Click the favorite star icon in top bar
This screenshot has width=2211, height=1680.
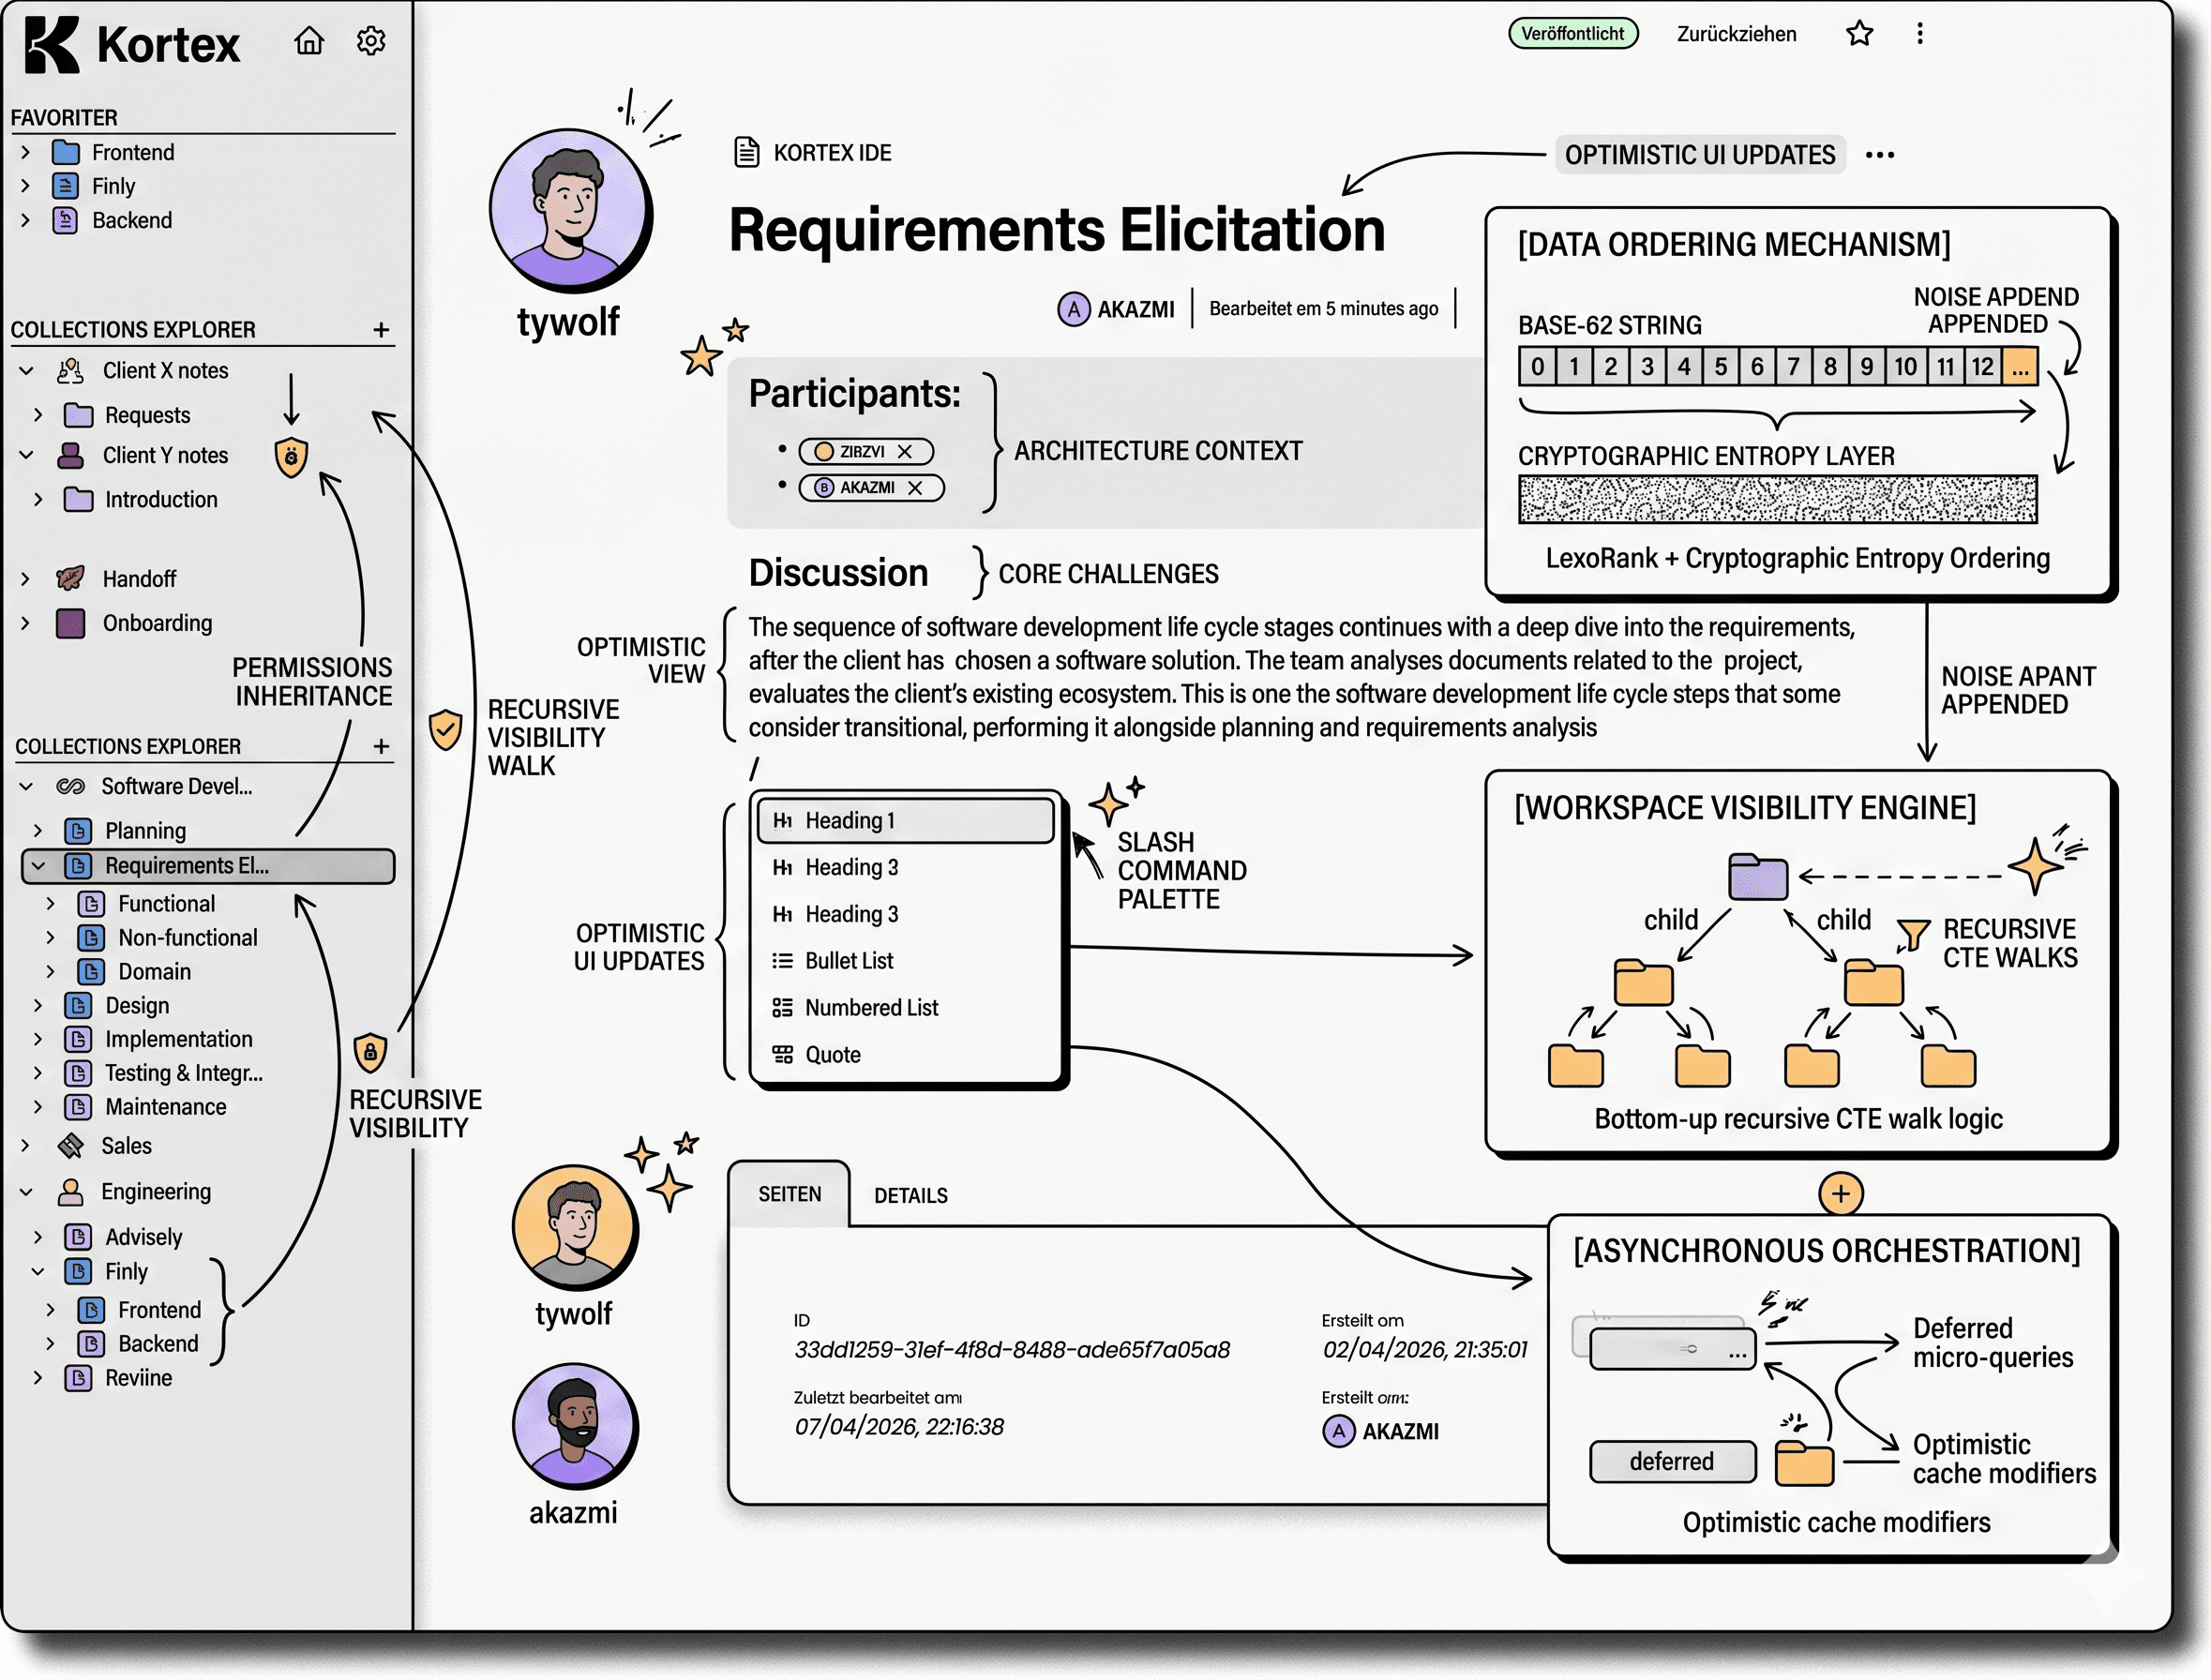(1859, 34)
